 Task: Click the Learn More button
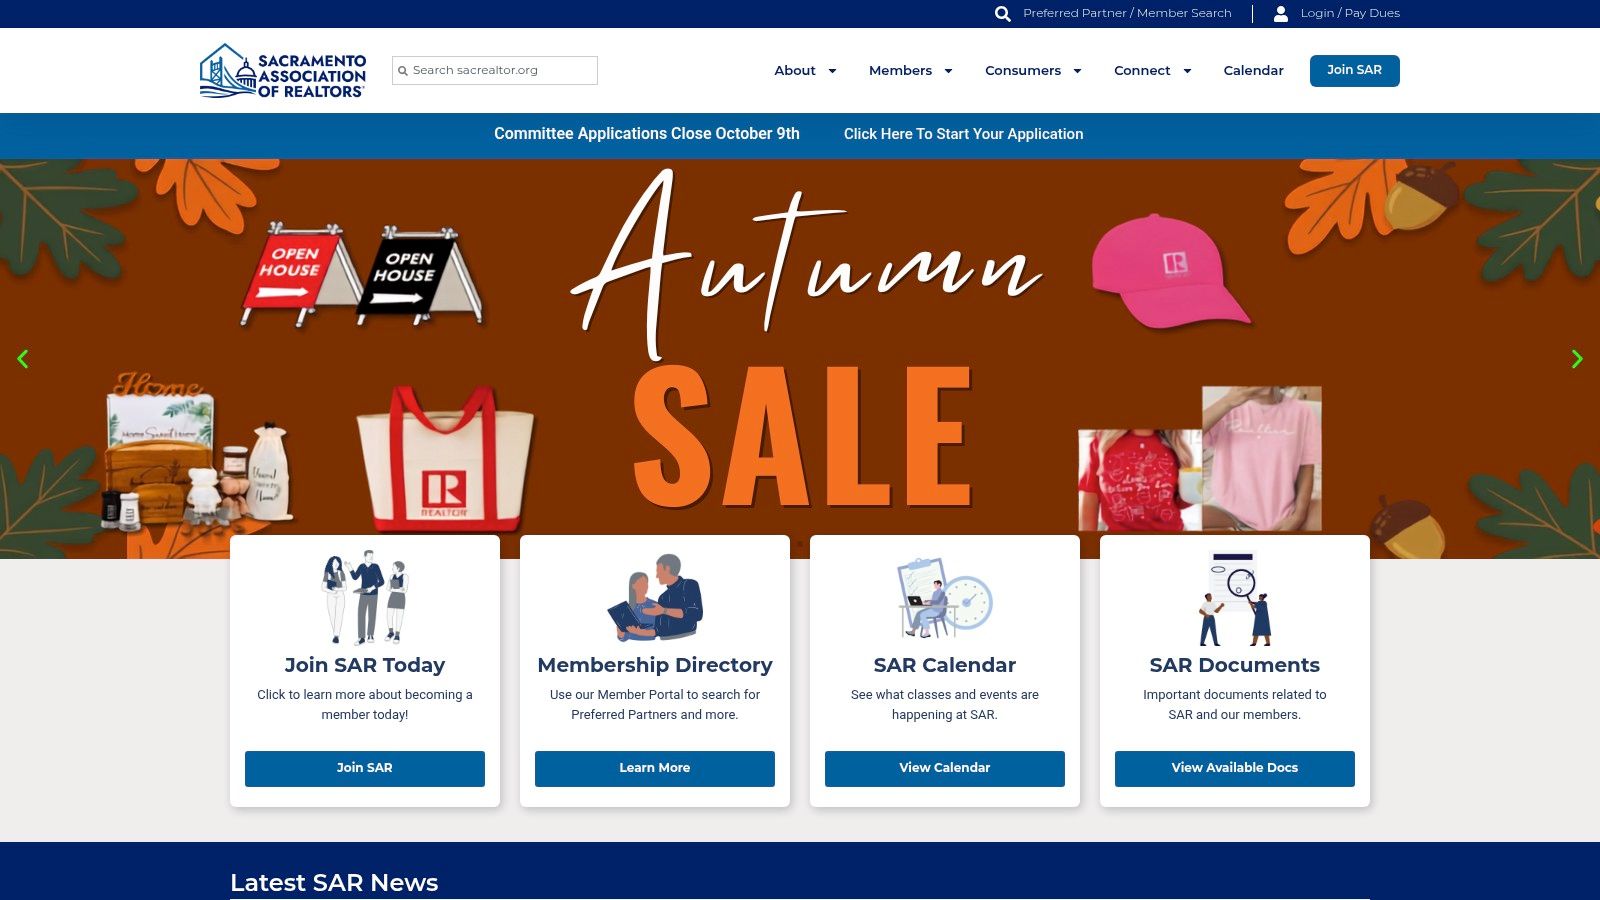coord(655,769)
